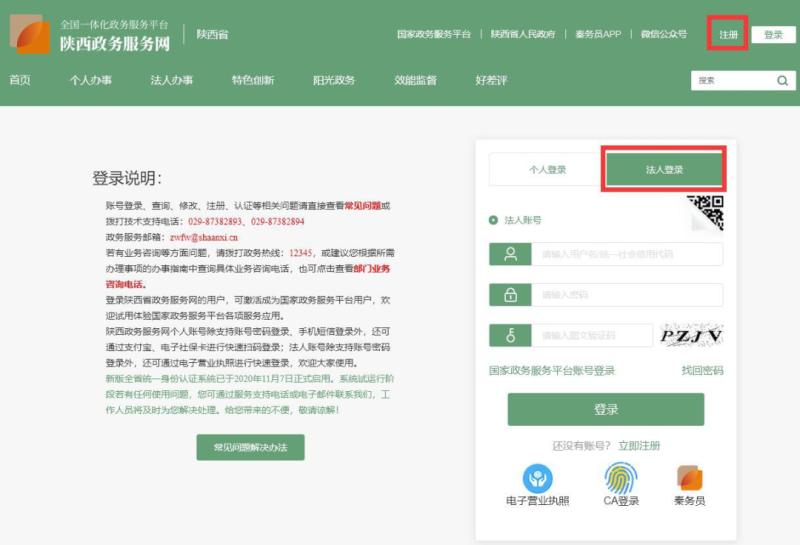Choose CA登录 fingerprint icon
Screen dimensions: 800x545
(620, 478)
